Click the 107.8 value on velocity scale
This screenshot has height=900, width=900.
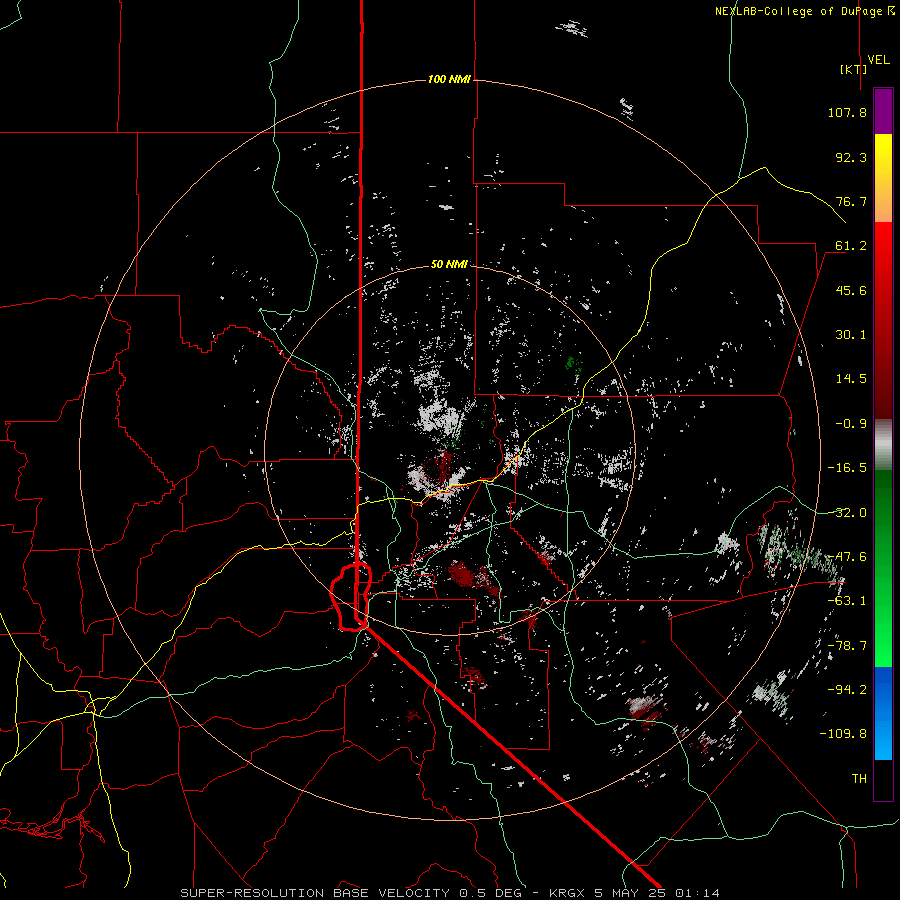tap(847, 112)
